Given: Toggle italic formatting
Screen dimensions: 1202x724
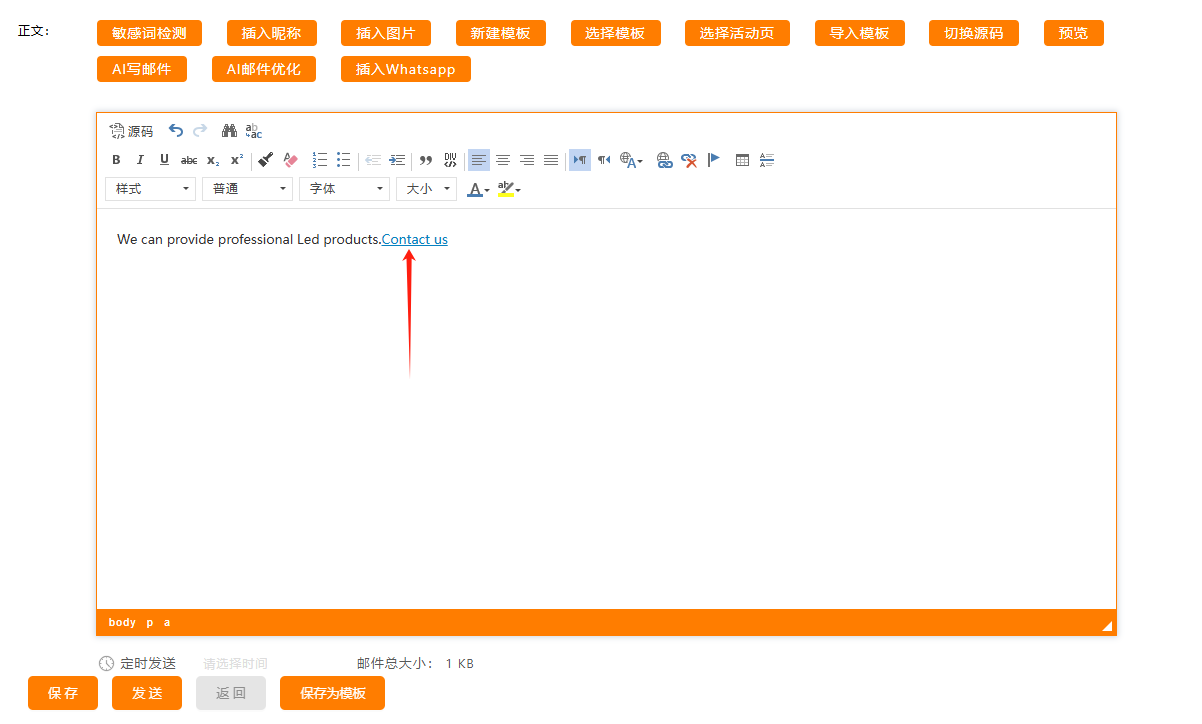Looking at the screenshot, I should (140, 160).
